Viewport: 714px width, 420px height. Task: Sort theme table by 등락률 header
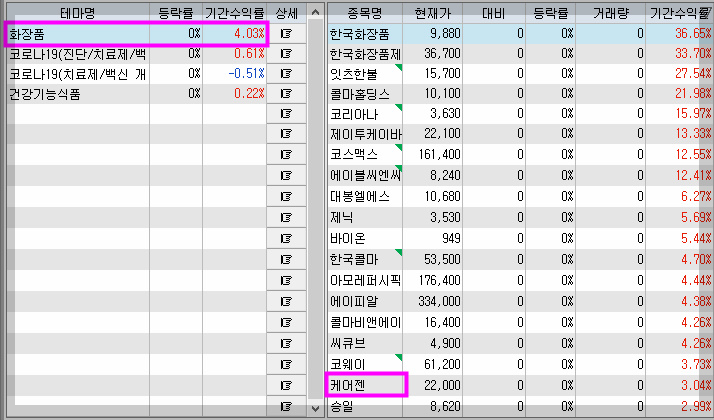tap(176, 13)
